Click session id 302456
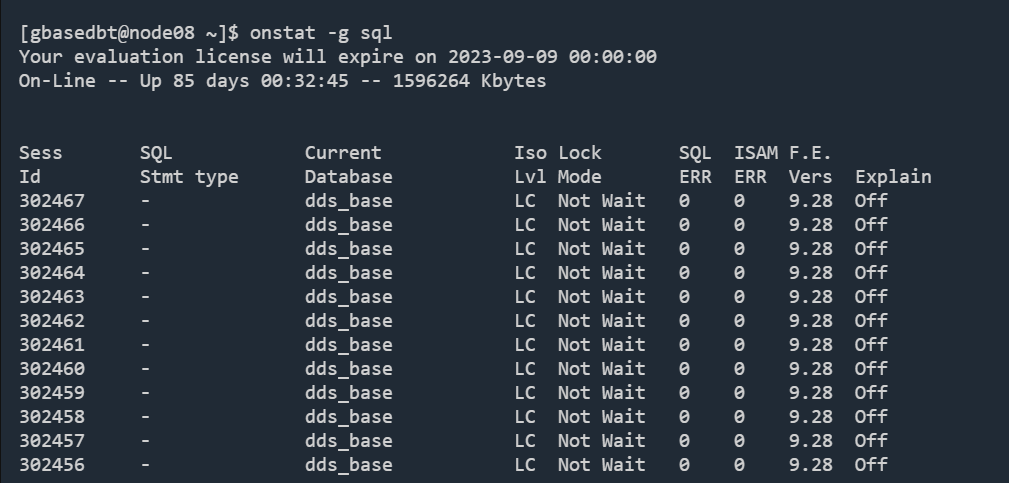The image size is (1009, 483). [x=52, y=464]
